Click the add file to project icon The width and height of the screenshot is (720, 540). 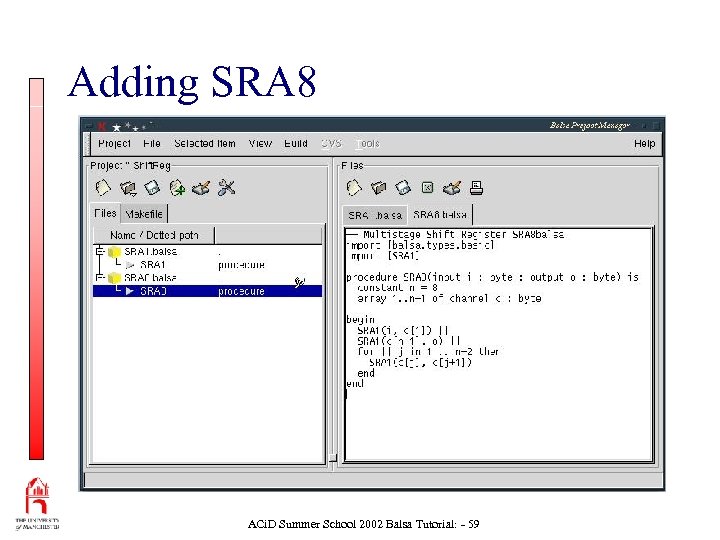(177, 188)
